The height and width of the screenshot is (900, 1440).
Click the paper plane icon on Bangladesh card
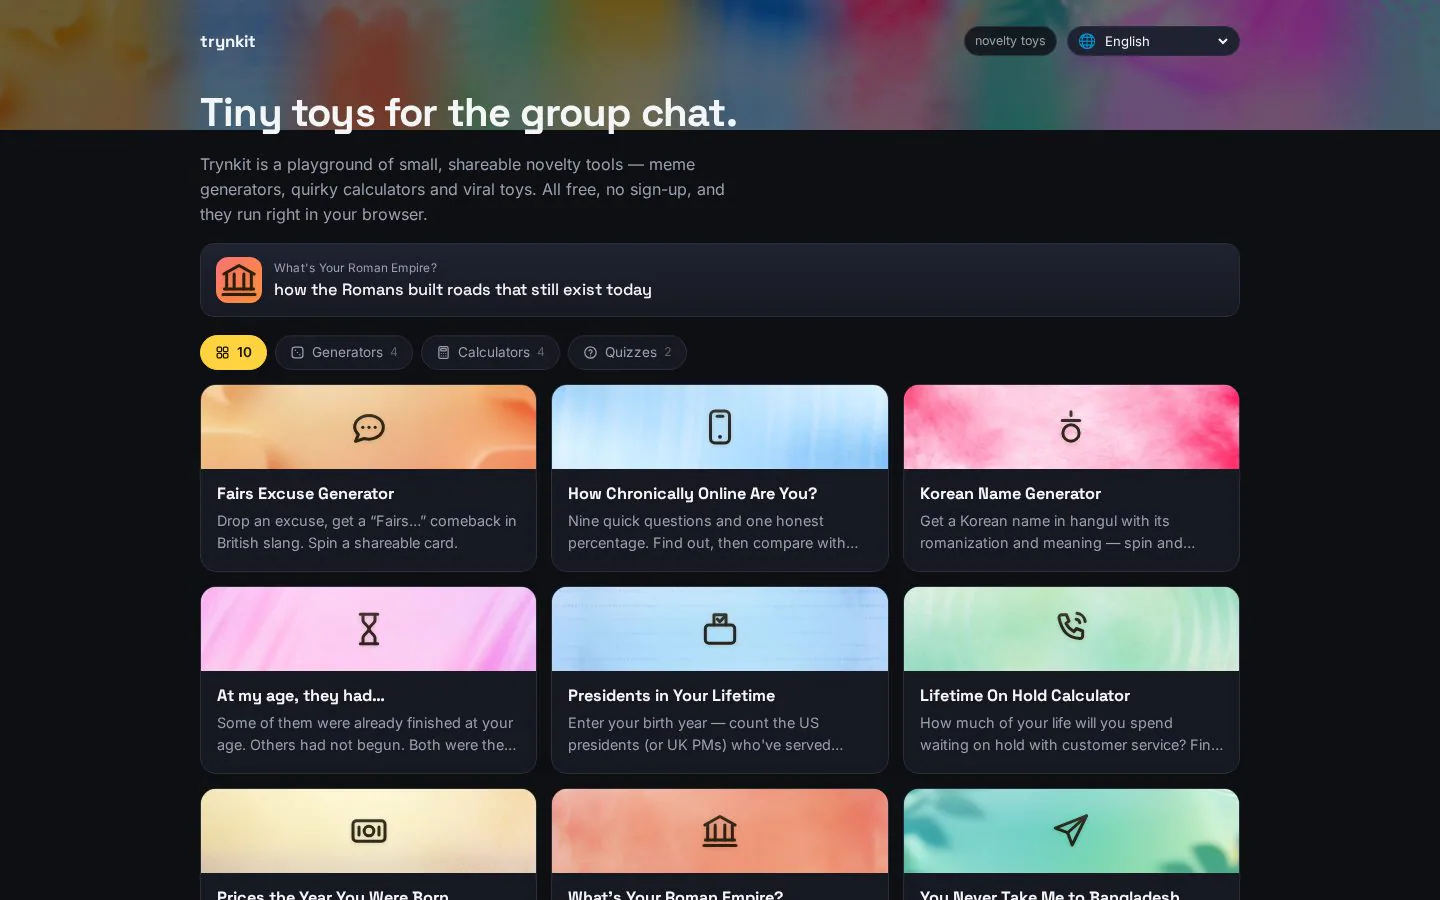(x=1071, y=830)
